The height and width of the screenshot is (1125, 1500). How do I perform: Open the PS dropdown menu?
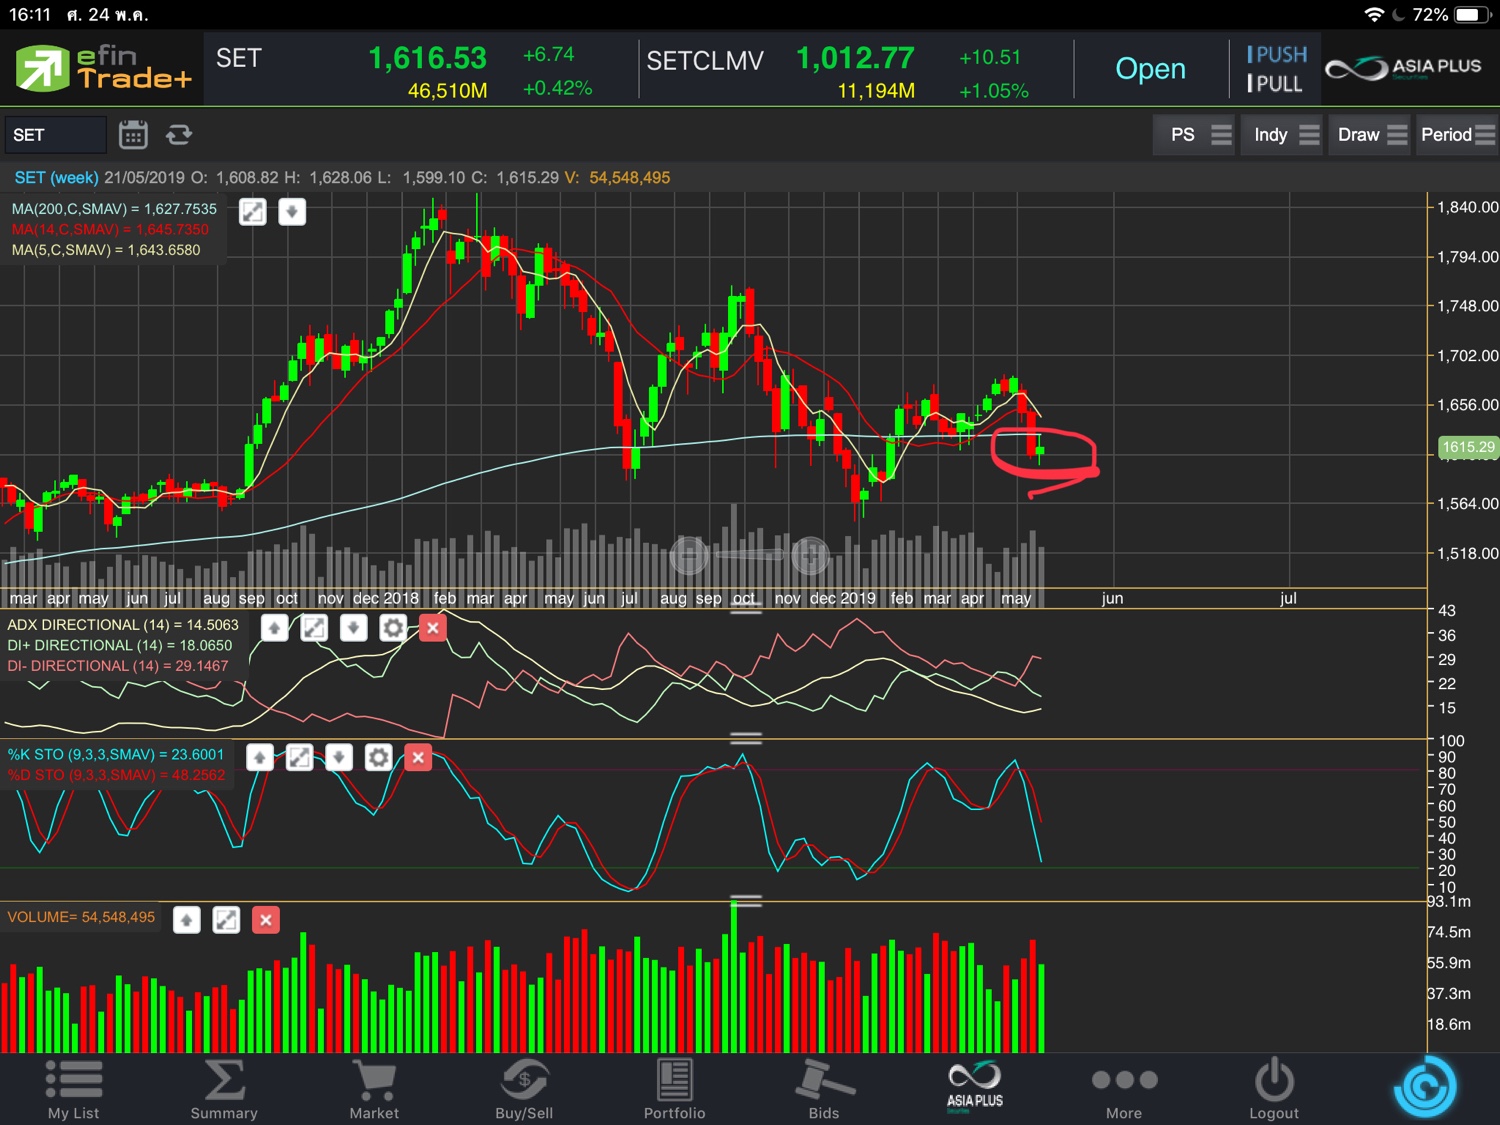pos(1196,135)
